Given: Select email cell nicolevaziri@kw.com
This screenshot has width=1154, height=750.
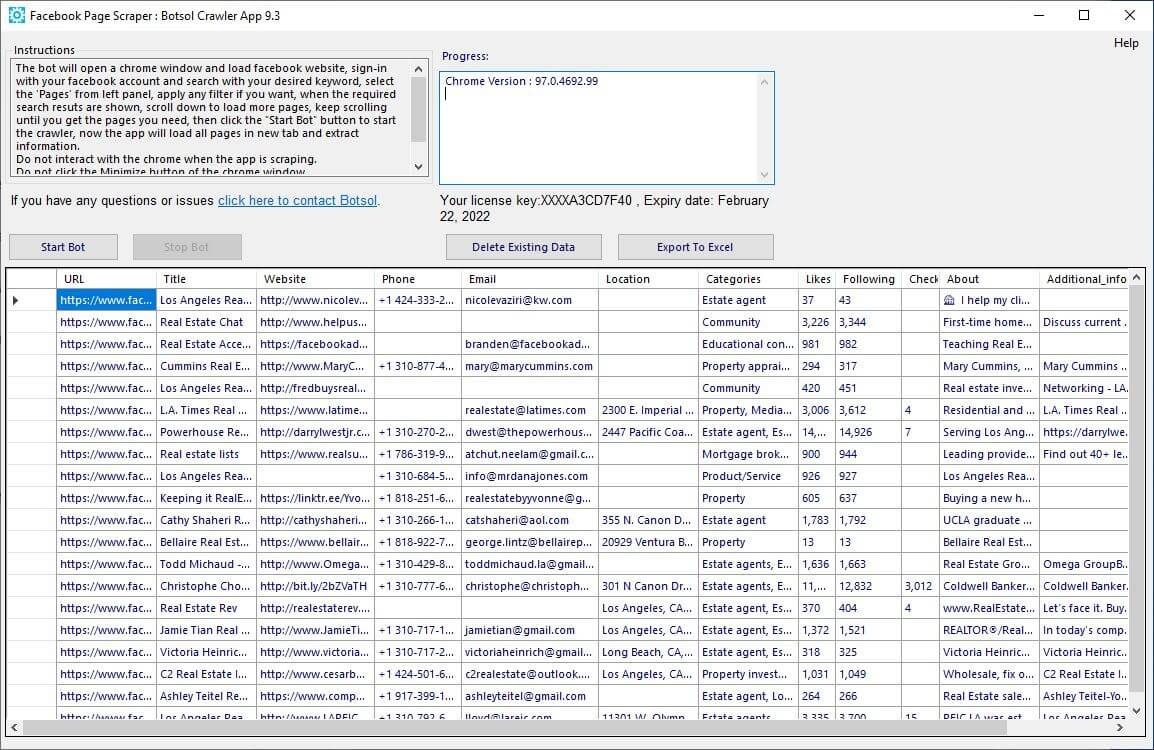Looking at the screenshot, I should (x=530, y=300).
